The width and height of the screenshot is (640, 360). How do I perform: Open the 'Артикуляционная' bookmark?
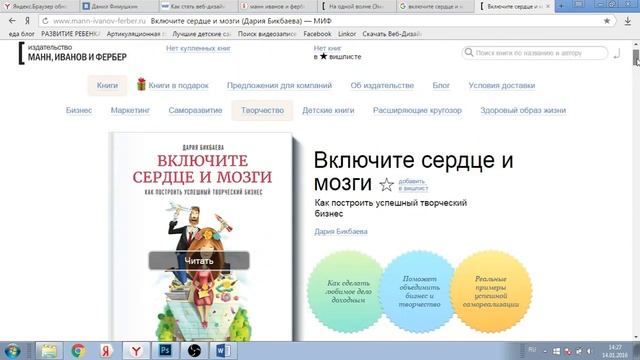[136, 34]
